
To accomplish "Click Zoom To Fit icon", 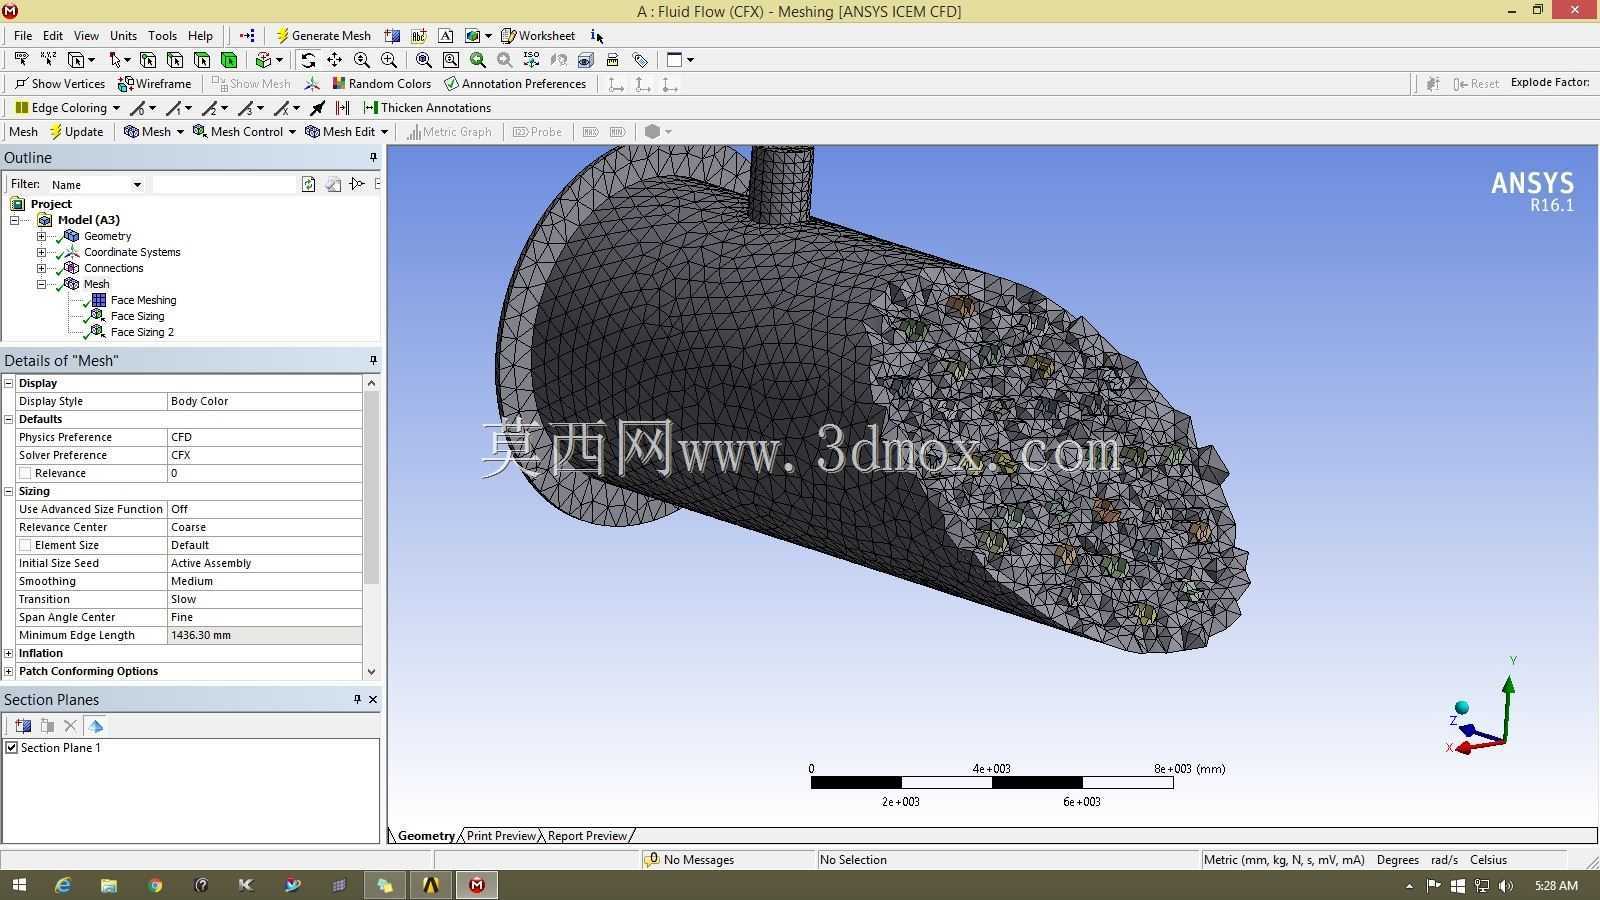I will coord(424,60).
